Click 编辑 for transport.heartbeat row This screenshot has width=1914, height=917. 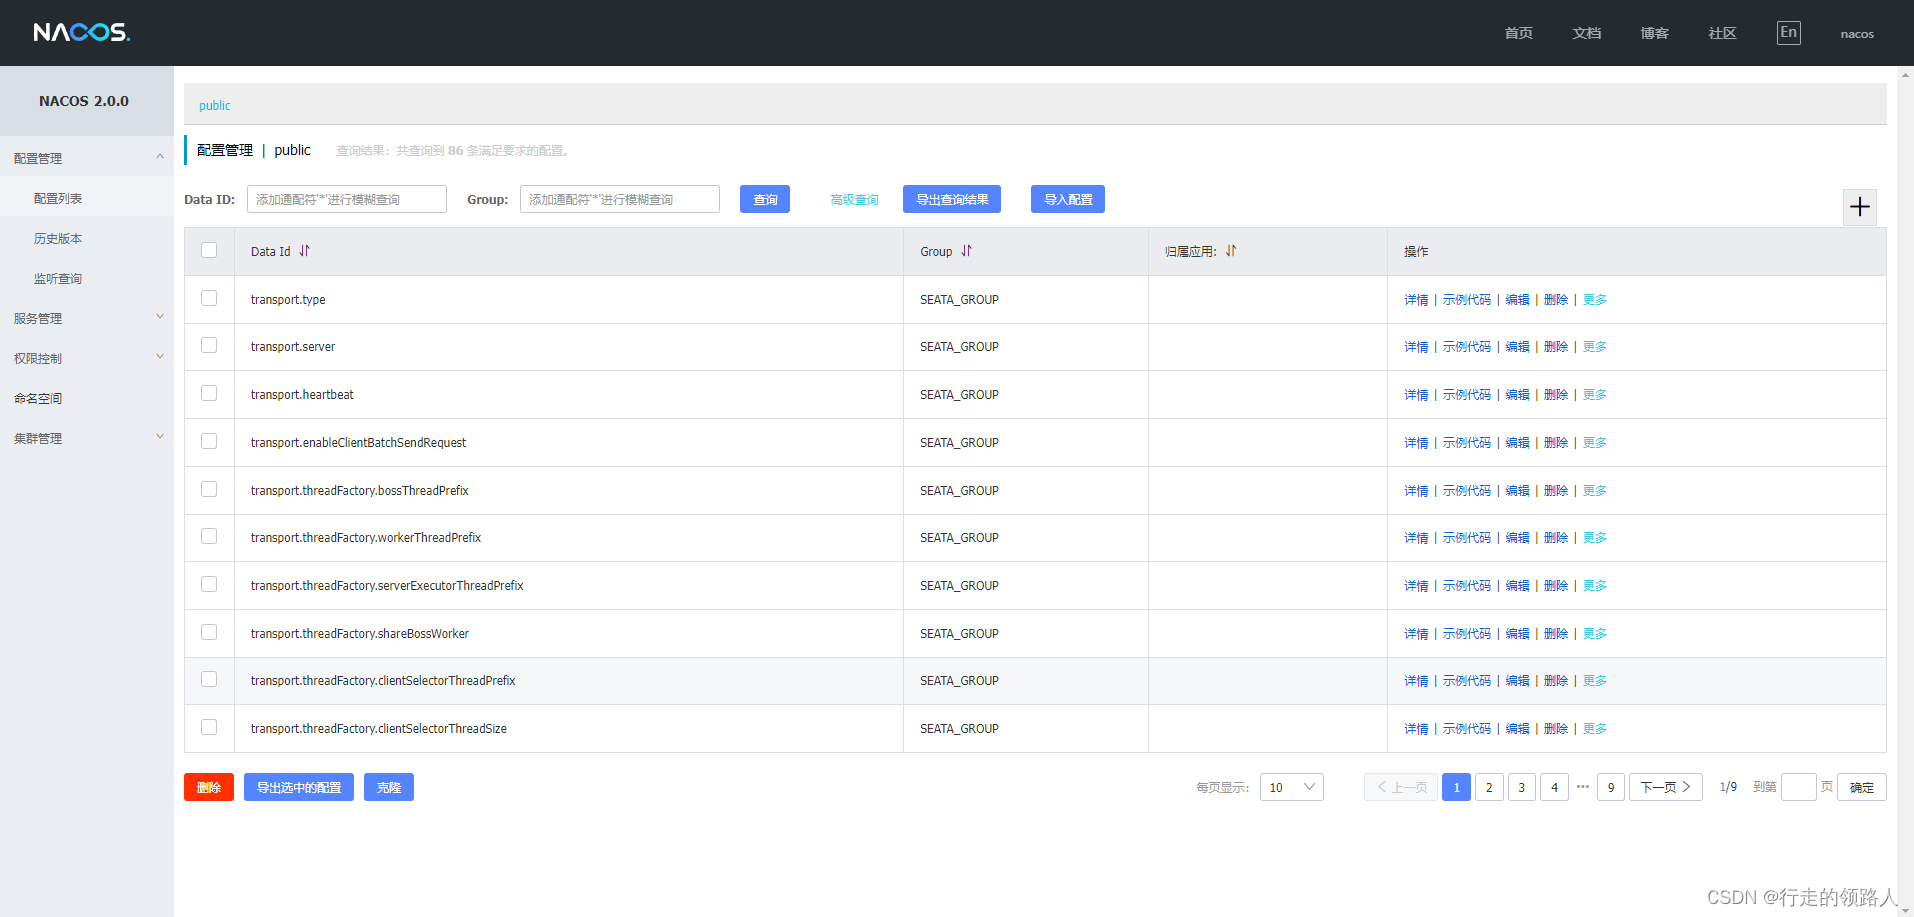click(x=1518, y=395)
